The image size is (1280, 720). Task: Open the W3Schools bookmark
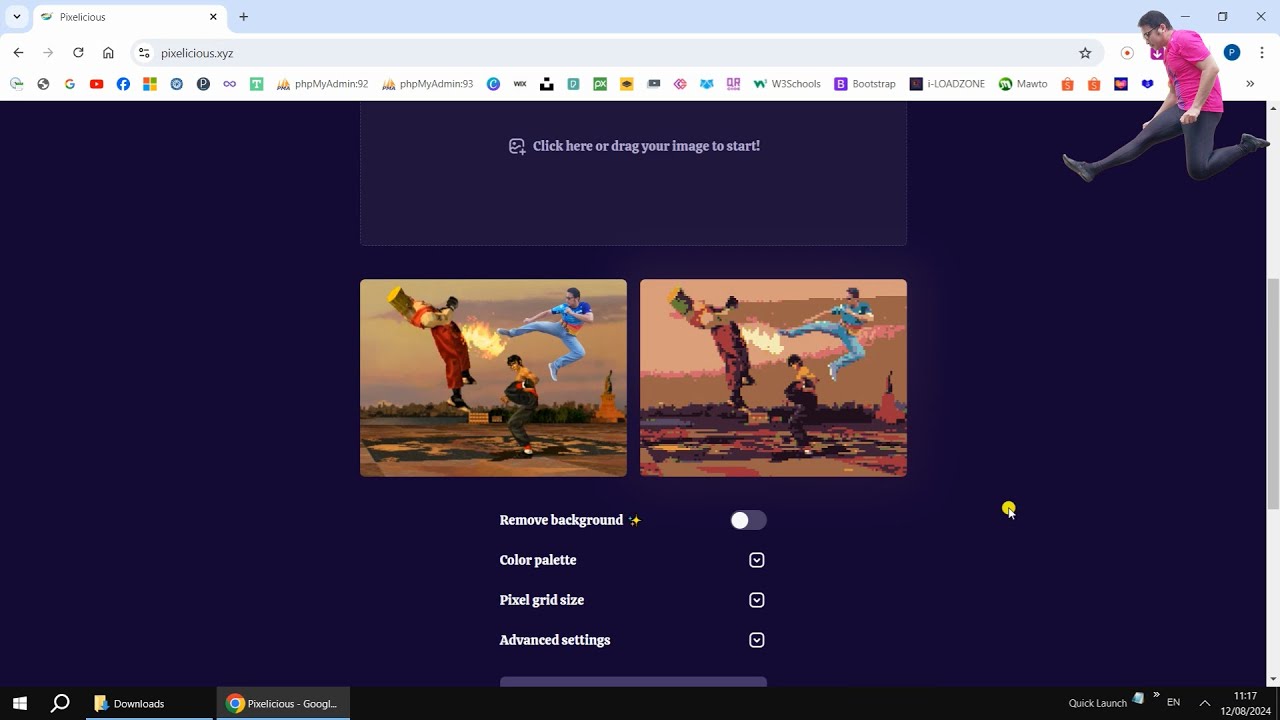click(x=786, y=84)
